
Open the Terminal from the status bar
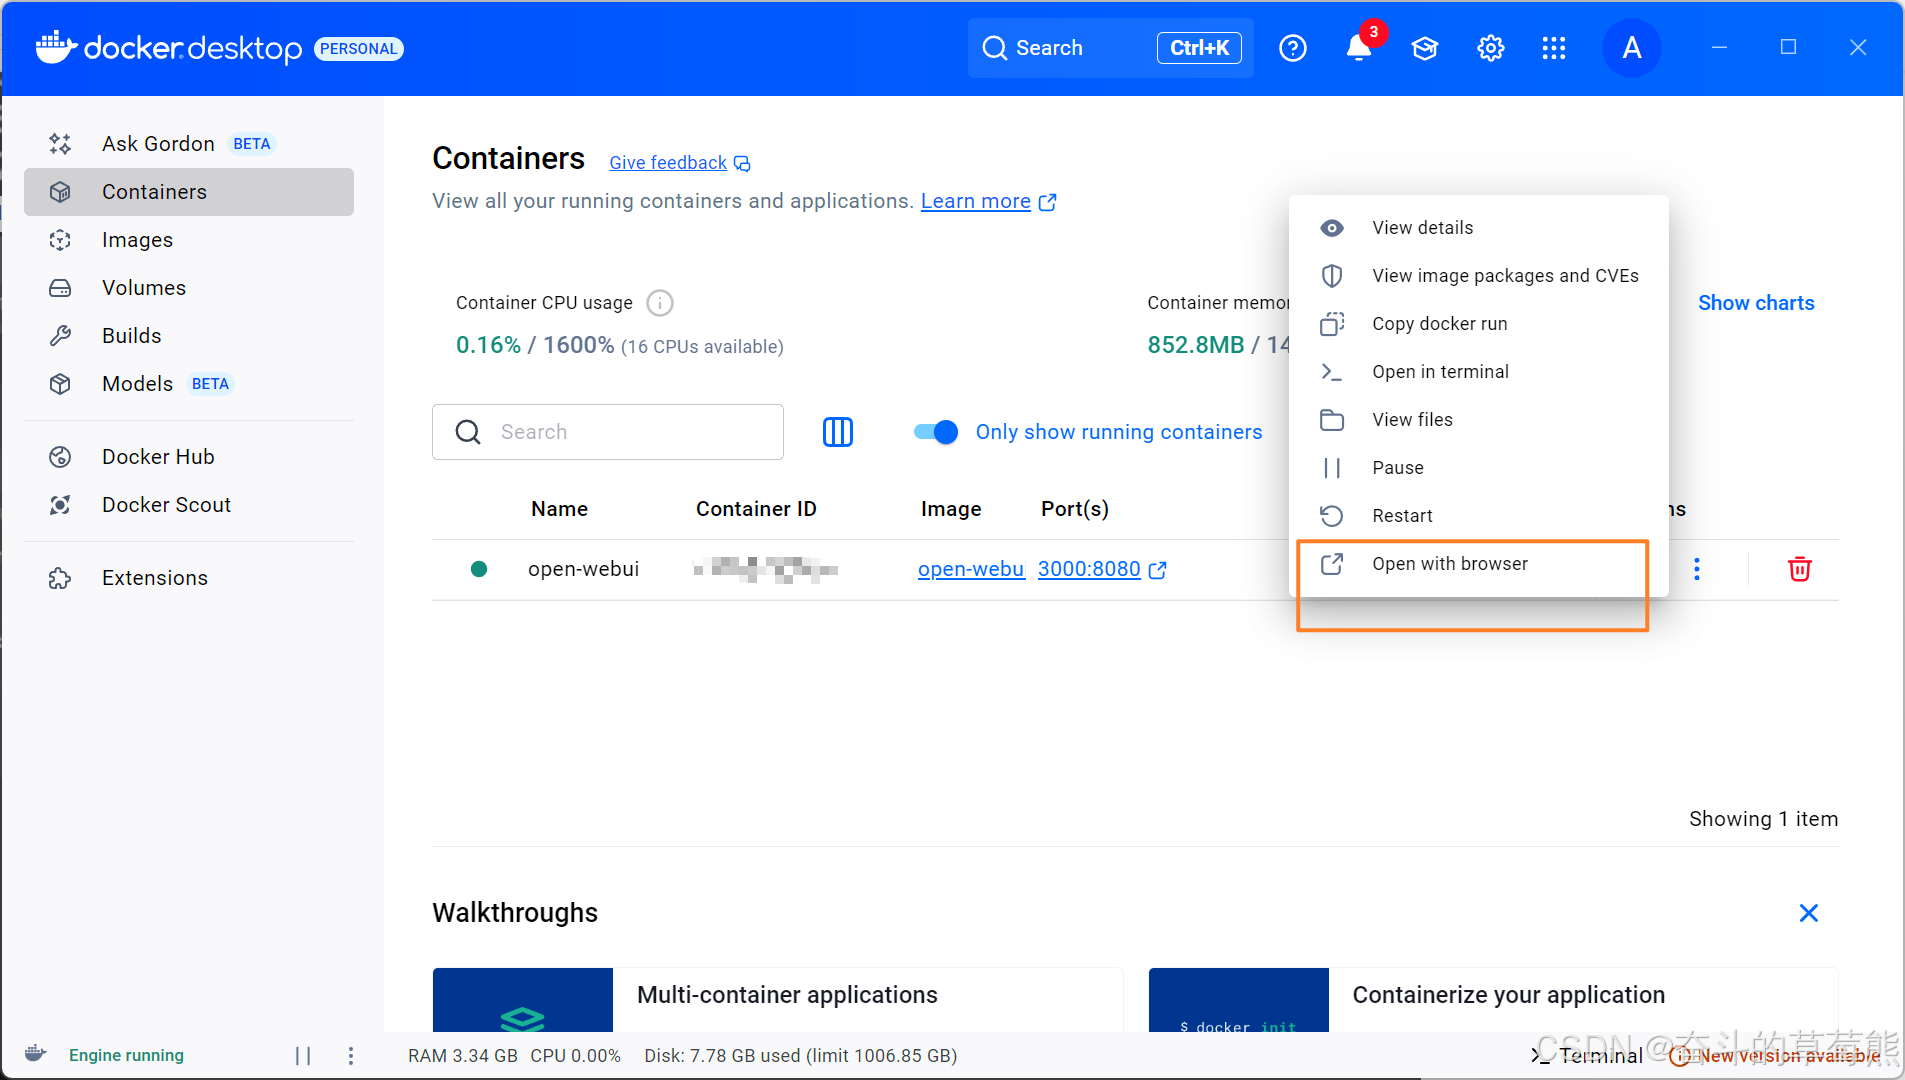(x=1587, y=1056)
